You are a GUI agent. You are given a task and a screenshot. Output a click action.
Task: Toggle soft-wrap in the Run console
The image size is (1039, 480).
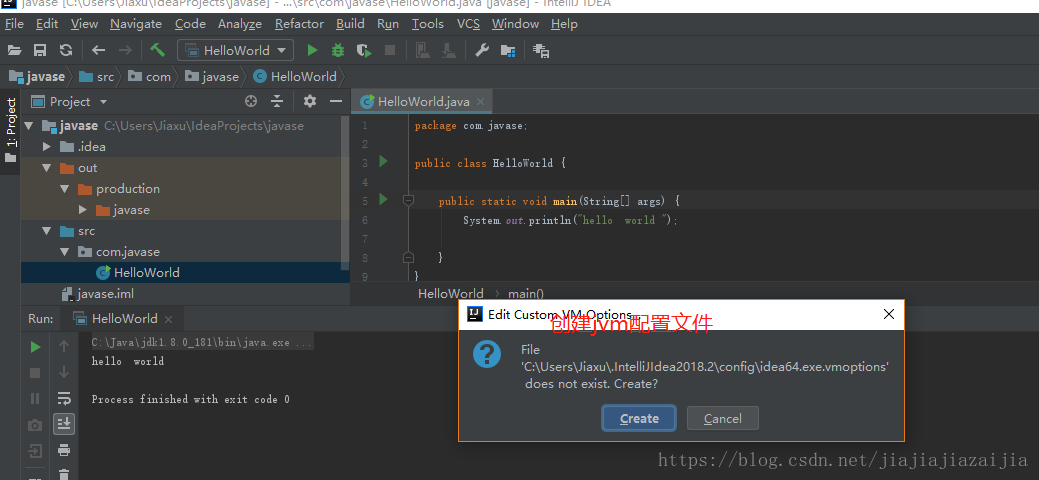64,398
